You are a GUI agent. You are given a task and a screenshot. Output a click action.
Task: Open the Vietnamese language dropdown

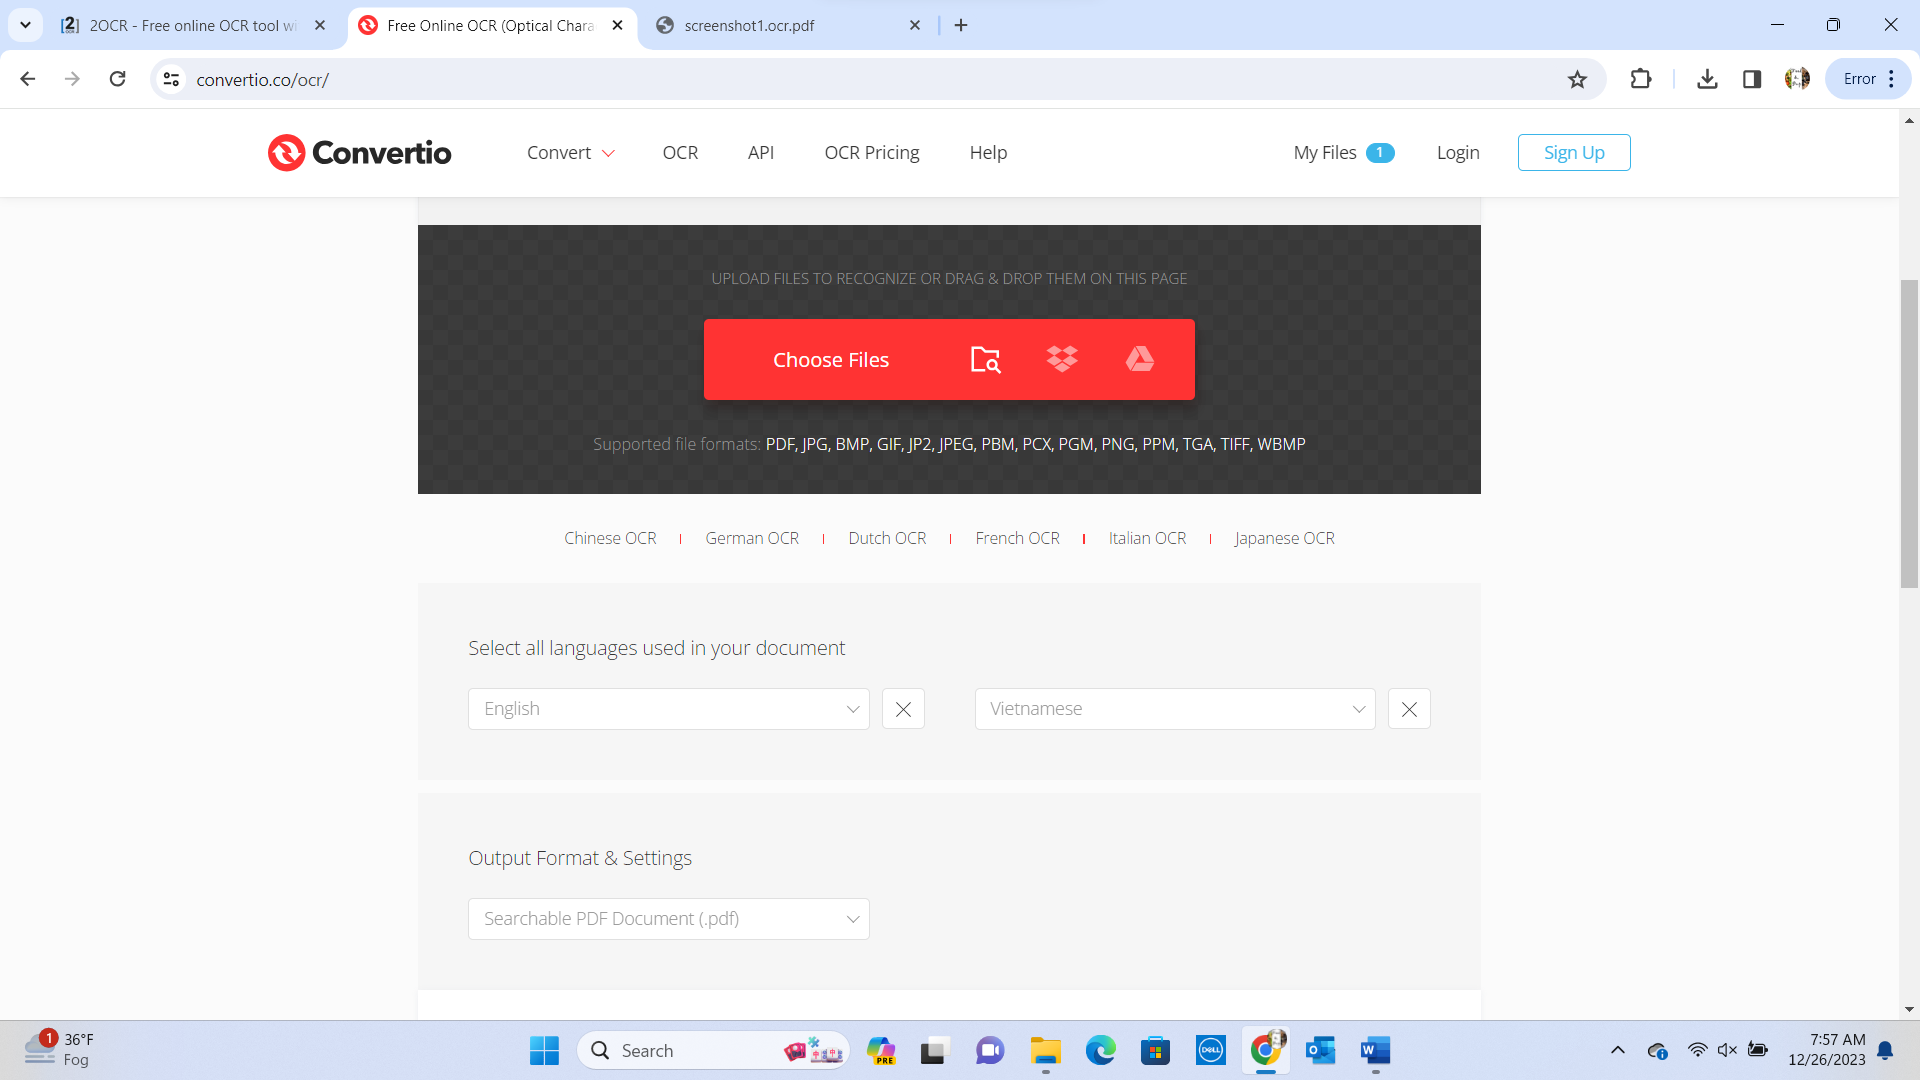coord(1174,708)
